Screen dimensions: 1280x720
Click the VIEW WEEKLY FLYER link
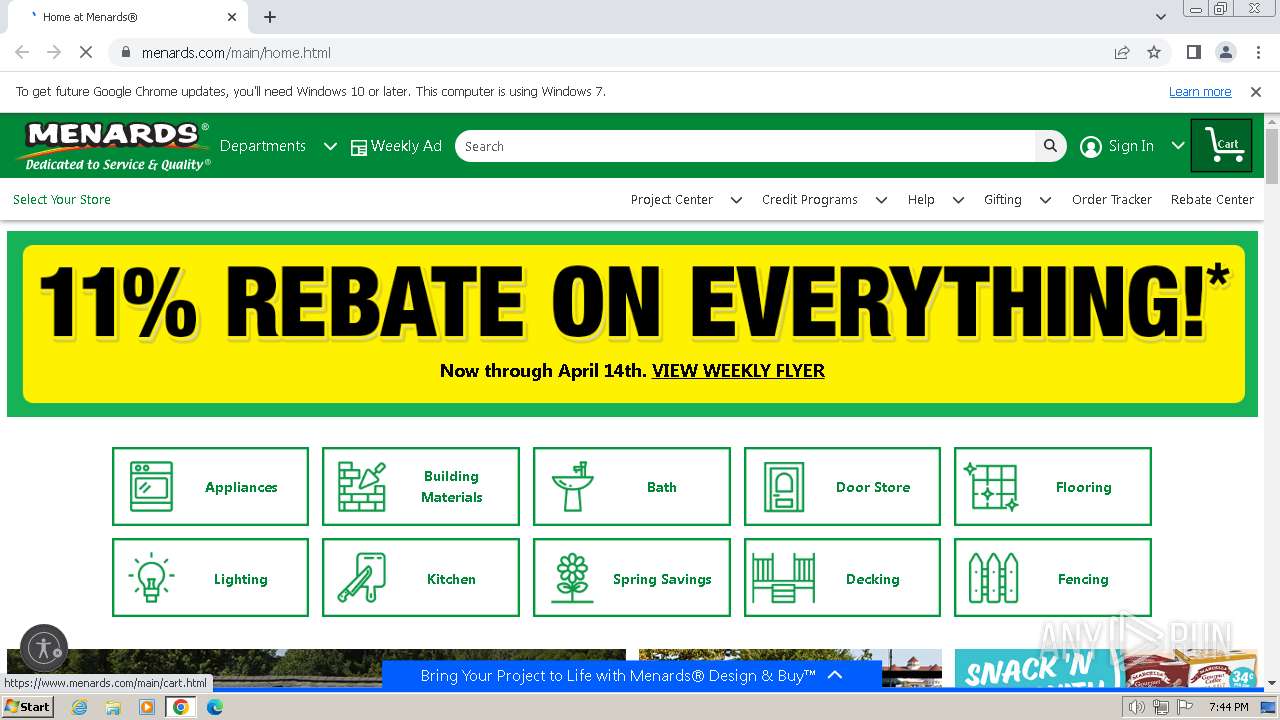click(x=738, y=371)
